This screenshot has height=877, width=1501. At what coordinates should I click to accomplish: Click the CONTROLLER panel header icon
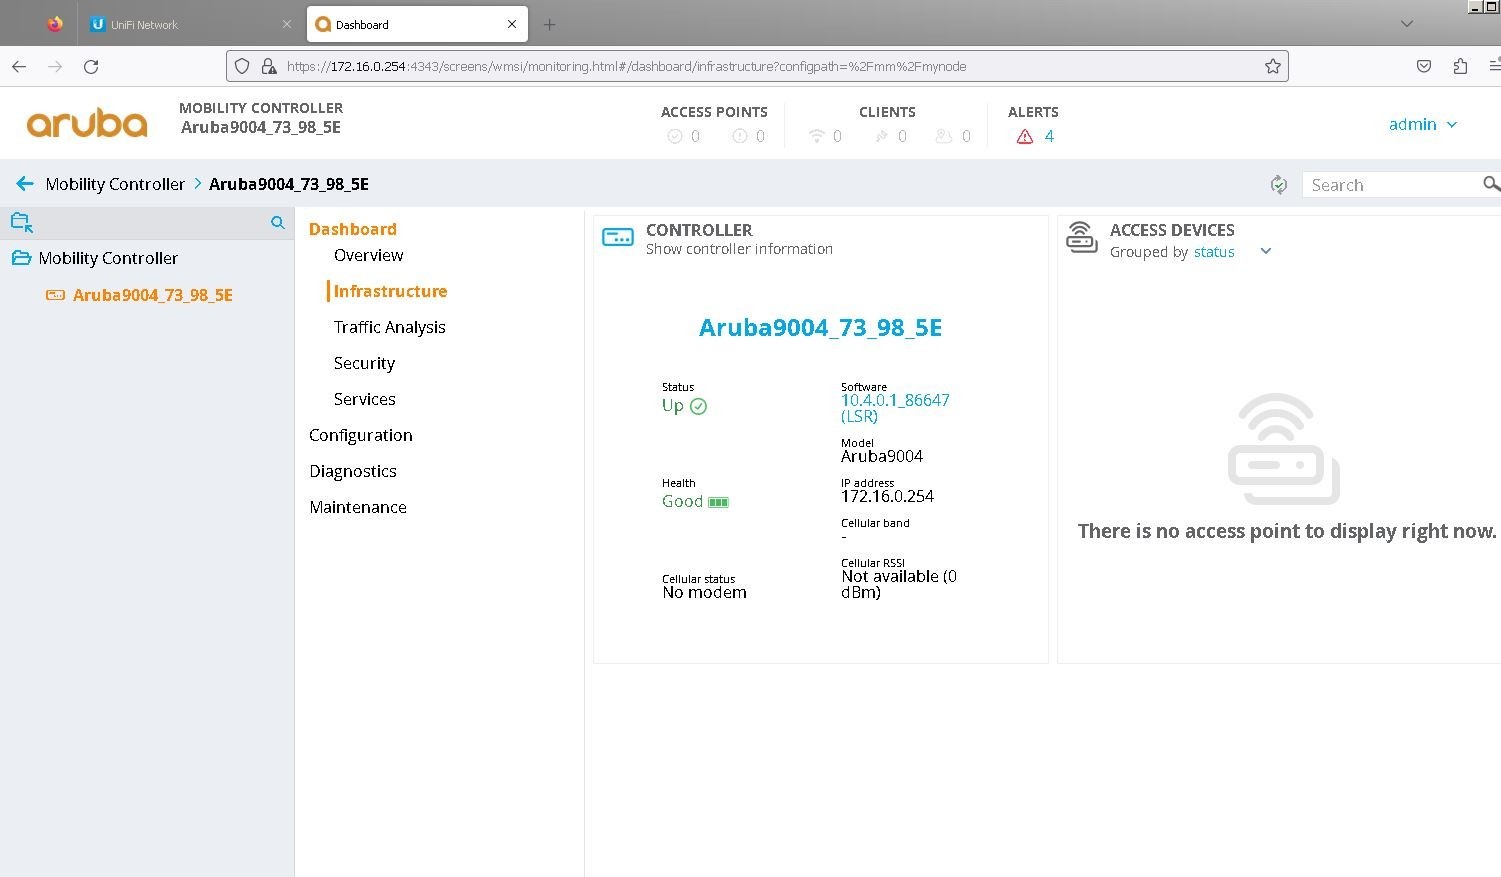[618, 238]
